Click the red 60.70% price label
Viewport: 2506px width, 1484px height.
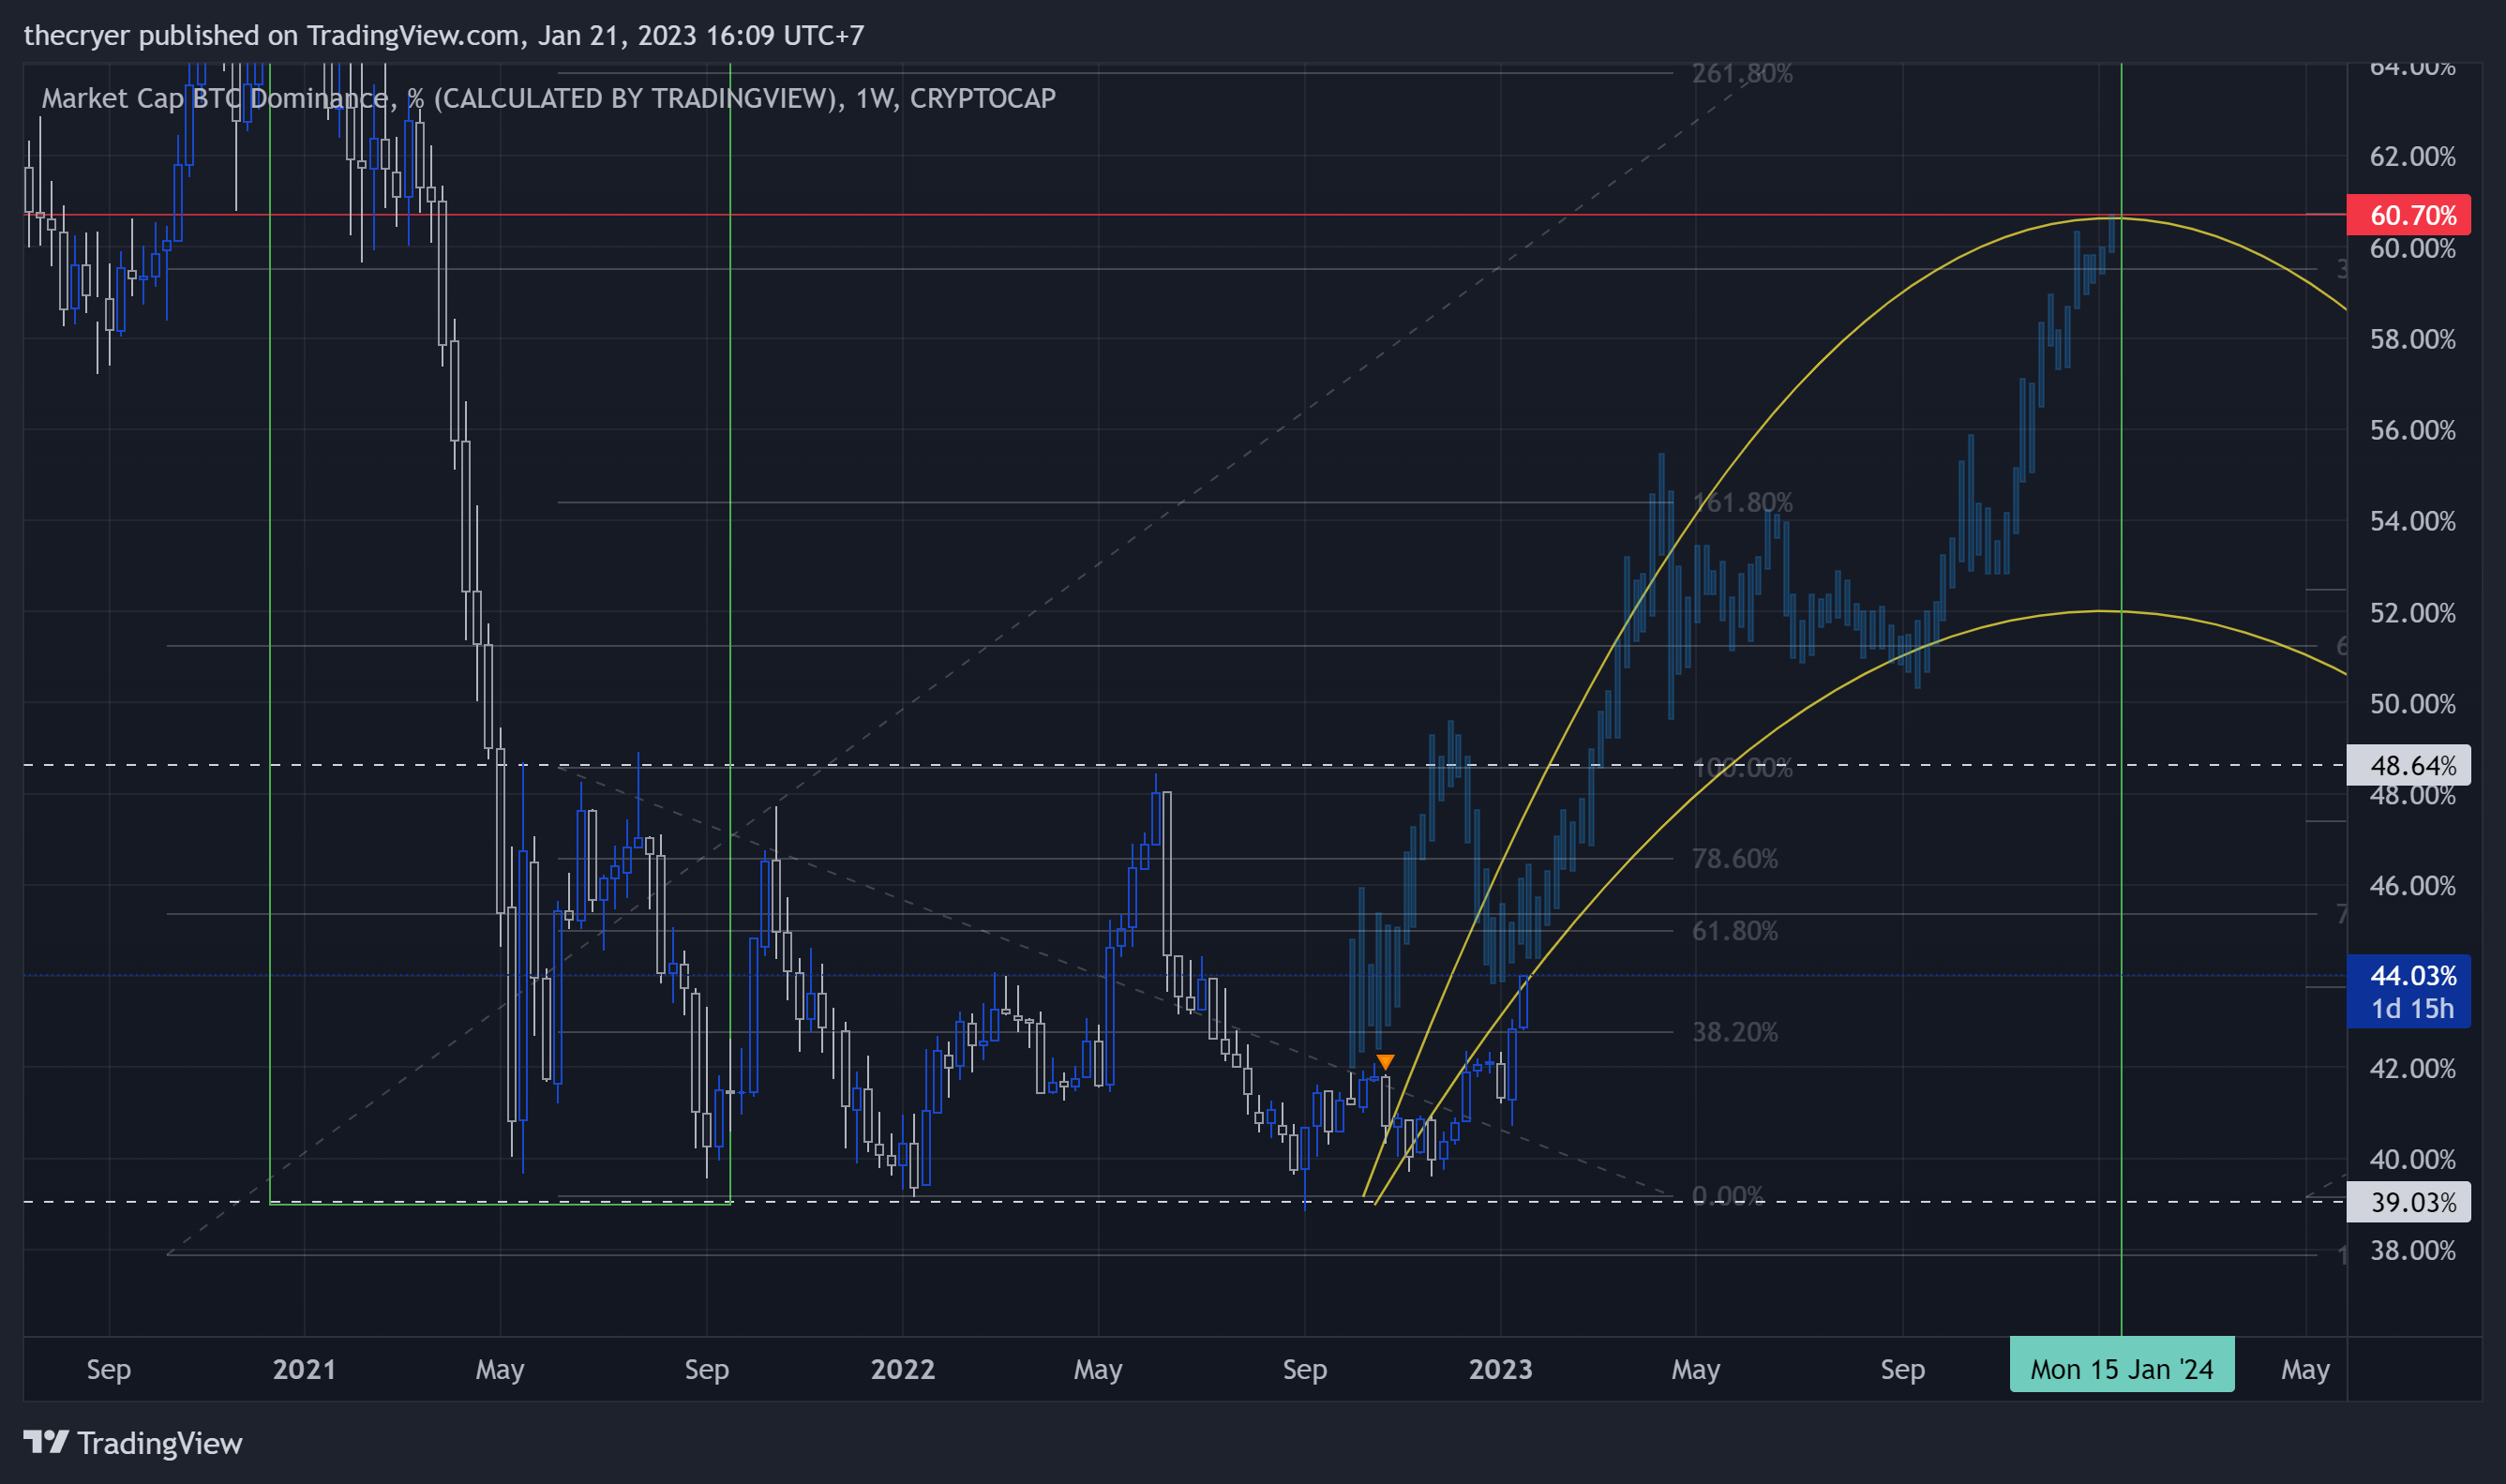[2408, 215]
